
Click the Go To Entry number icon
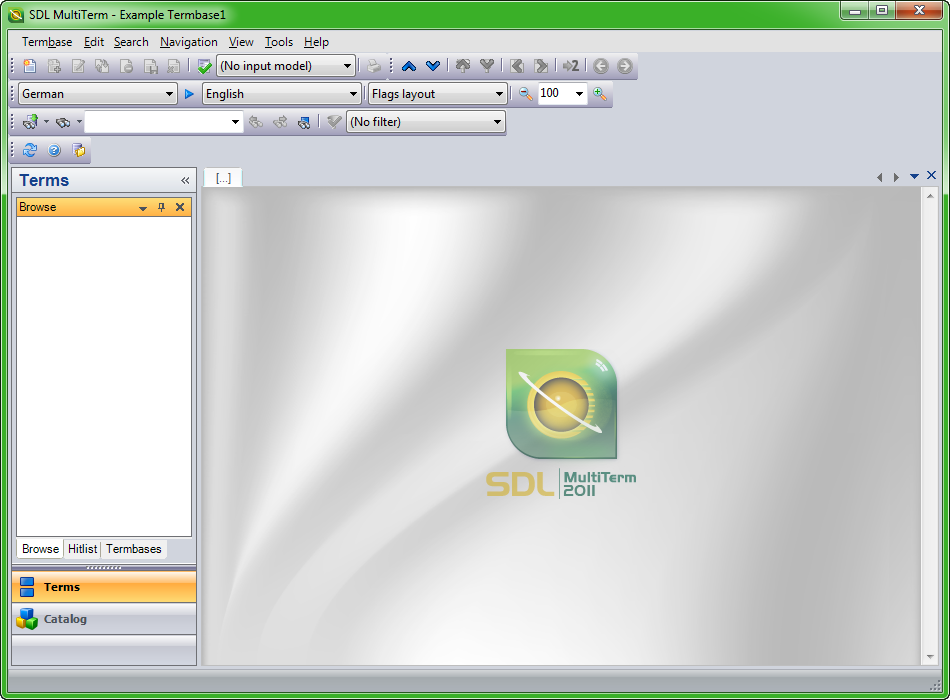pyautogui.click(x=571, y=65)
